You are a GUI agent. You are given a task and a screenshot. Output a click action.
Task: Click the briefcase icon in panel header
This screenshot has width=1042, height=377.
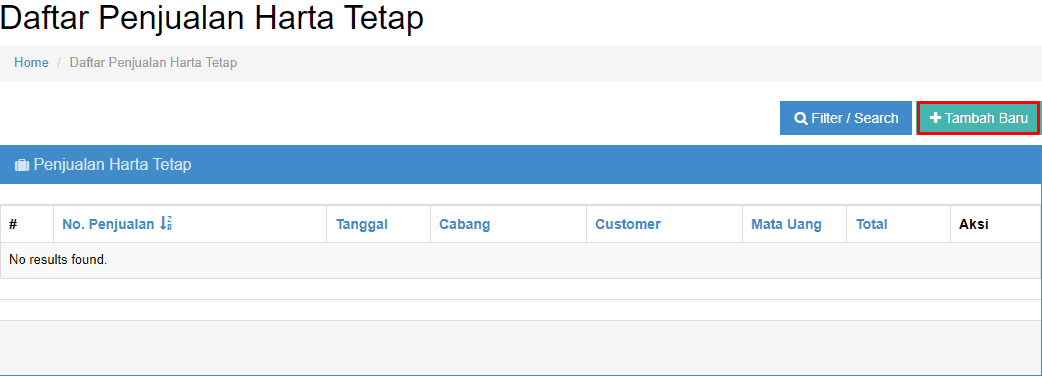coord(22,165)
